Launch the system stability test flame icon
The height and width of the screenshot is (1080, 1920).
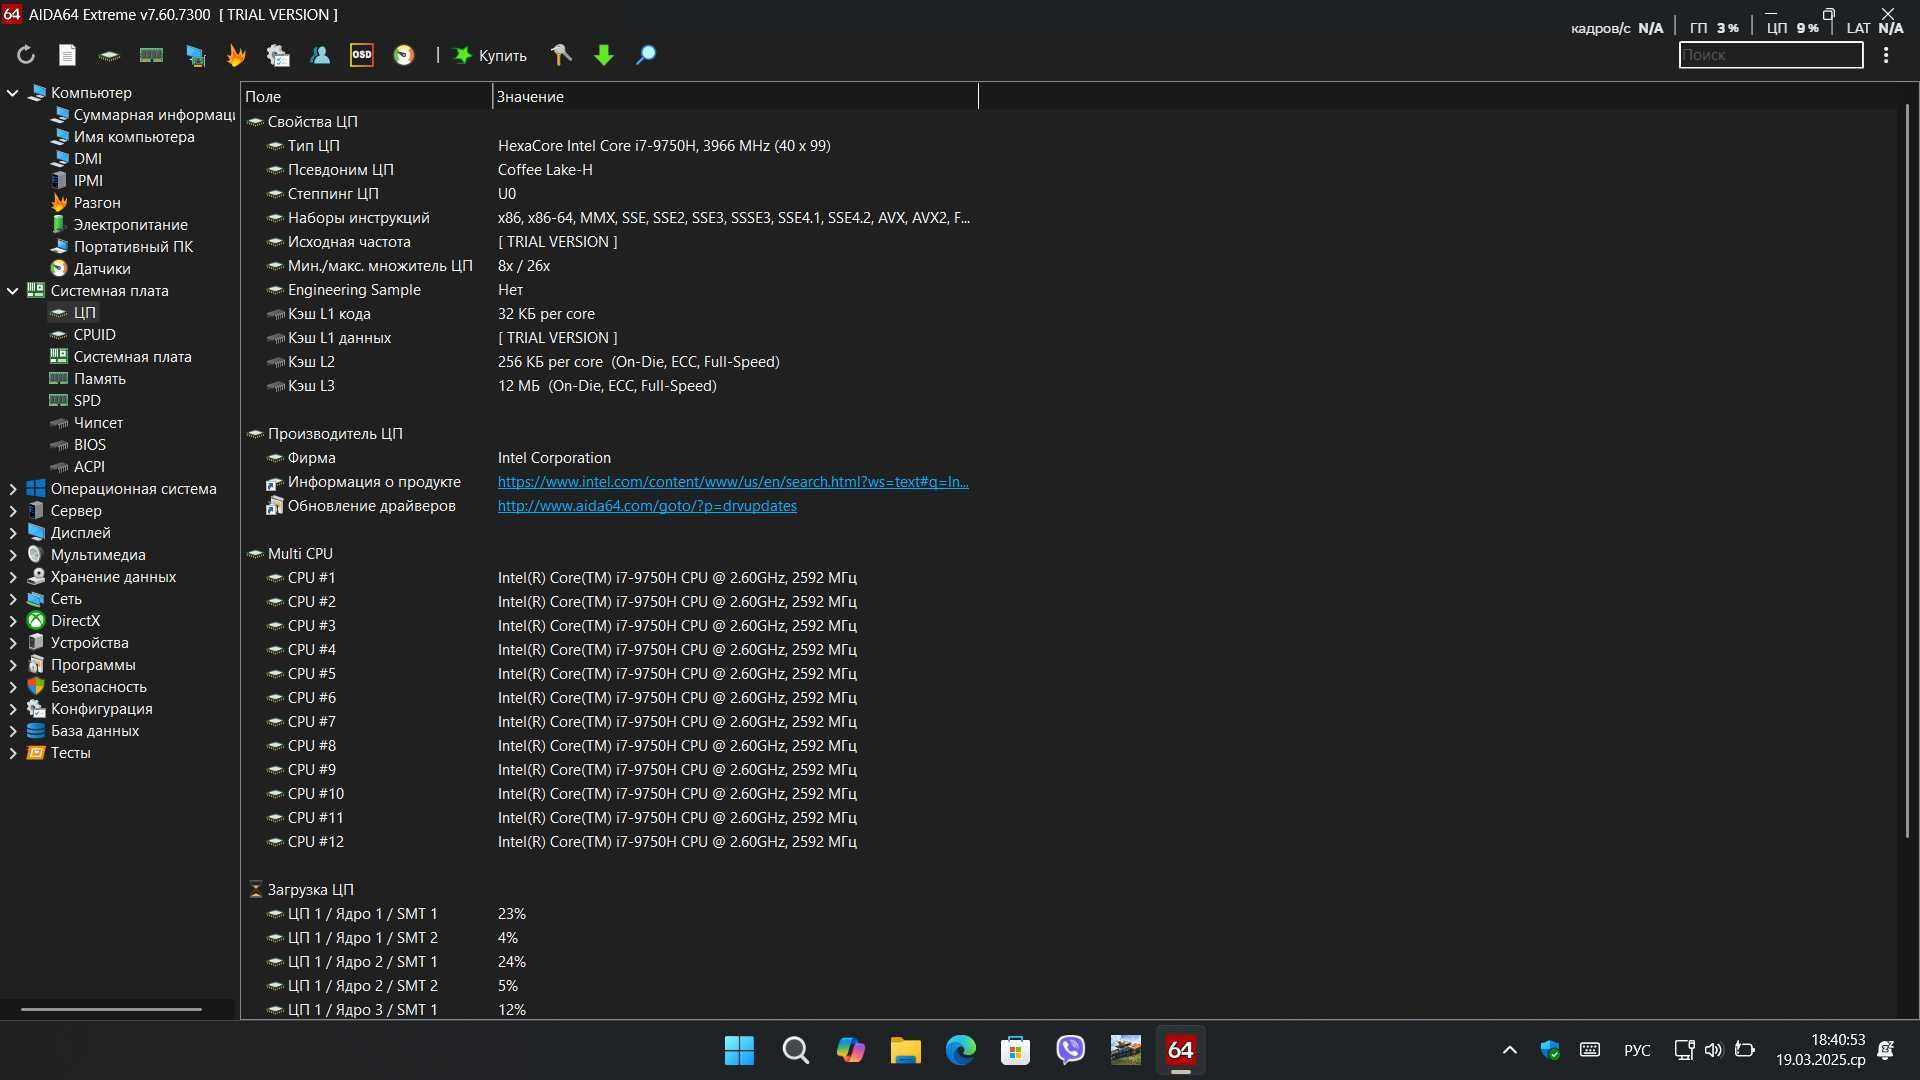click(x=236, y=55)
